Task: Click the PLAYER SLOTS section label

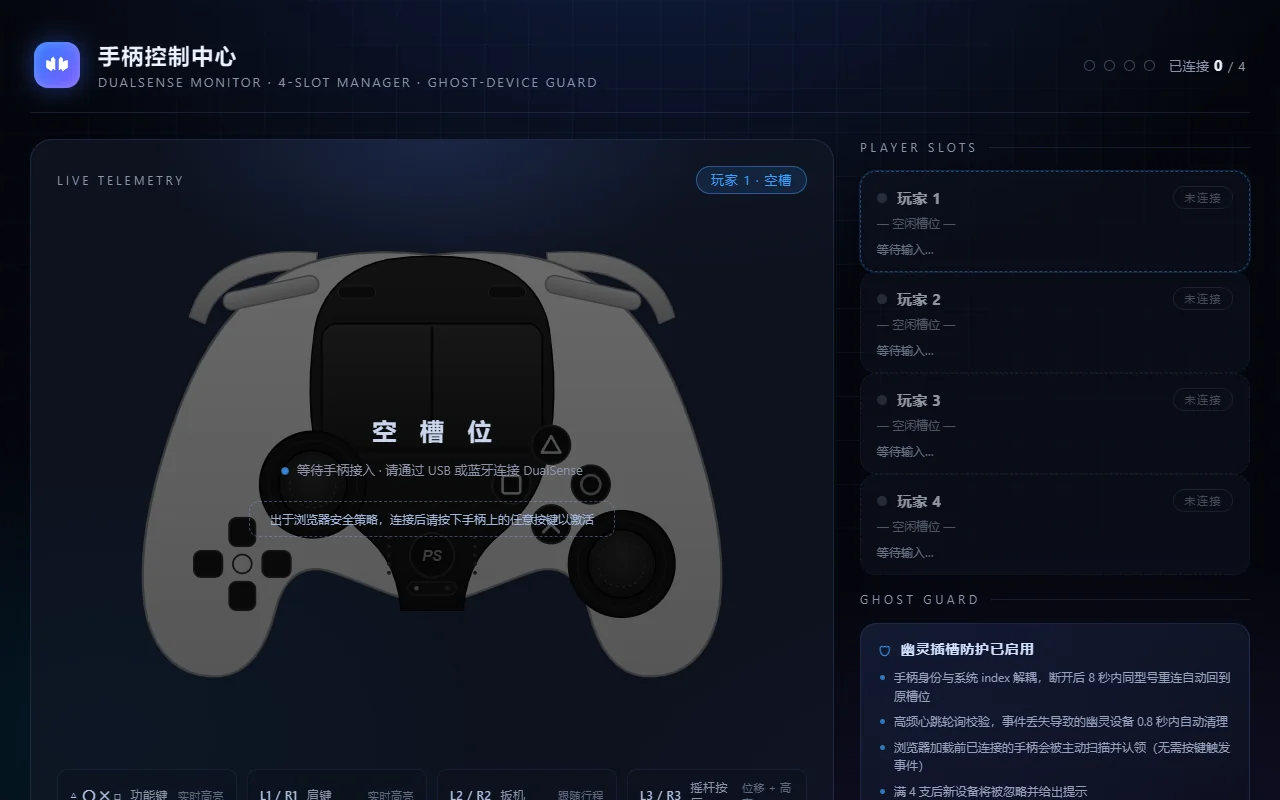Action: point(918,148)
